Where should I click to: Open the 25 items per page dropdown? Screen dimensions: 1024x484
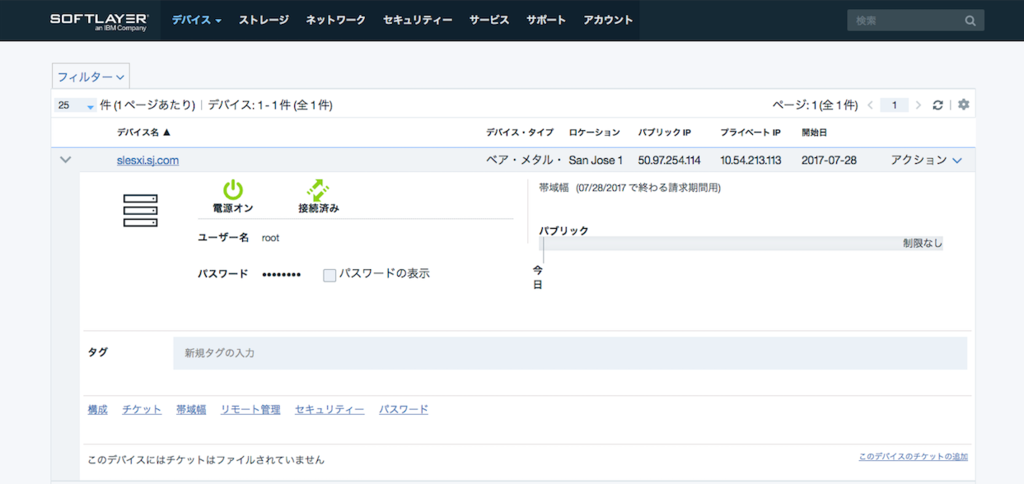[x=75, y=105]
